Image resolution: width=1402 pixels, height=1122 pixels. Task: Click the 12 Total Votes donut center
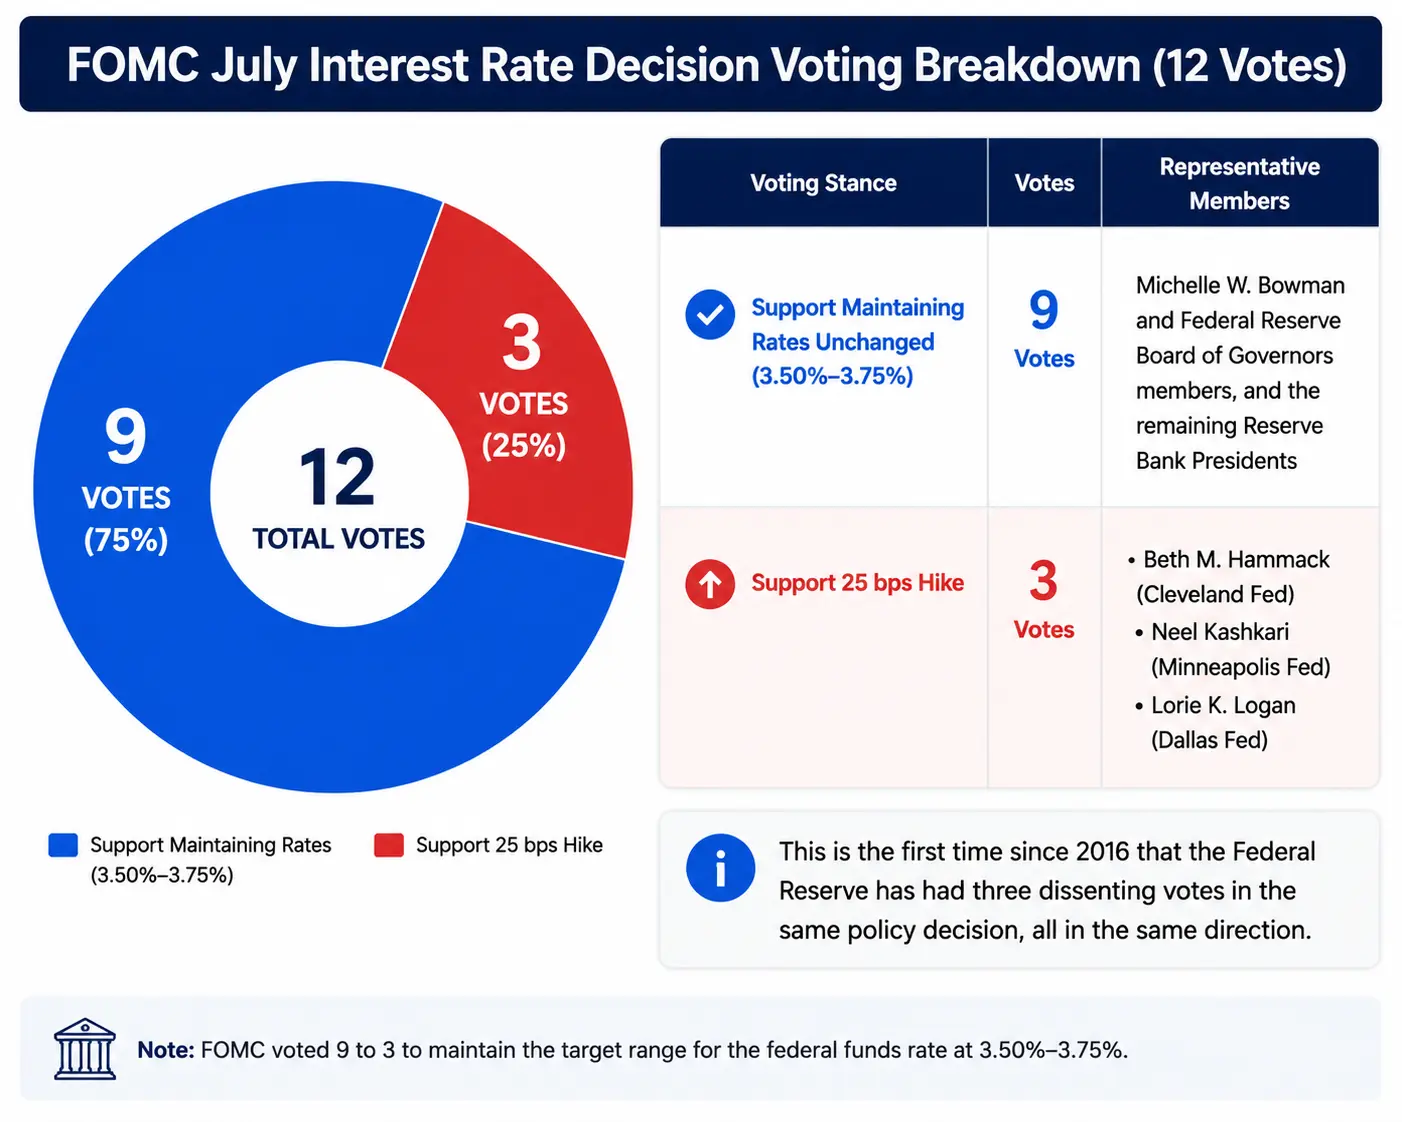(339, 494)
